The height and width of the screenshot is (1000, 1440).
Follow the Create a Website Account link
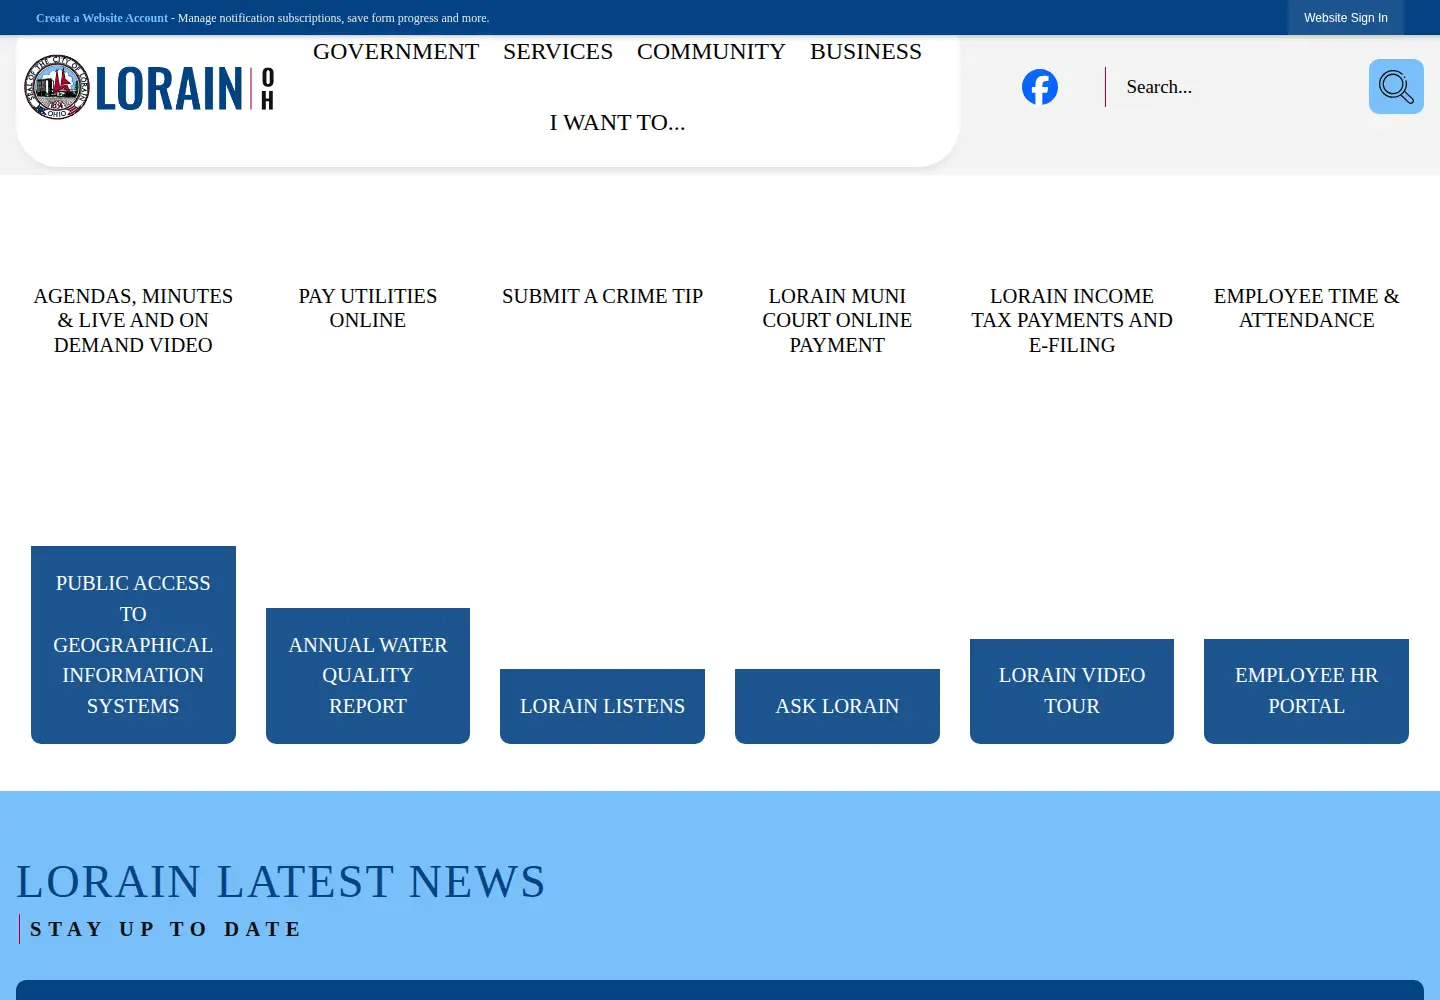click(102, 18)
